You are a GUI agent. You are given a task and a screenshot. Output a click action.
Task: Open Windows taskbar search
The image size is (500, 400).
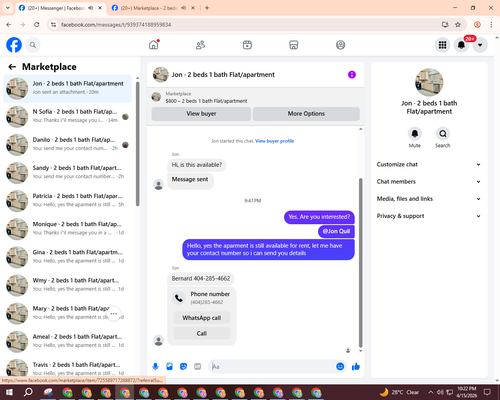[x=28, y=392]
